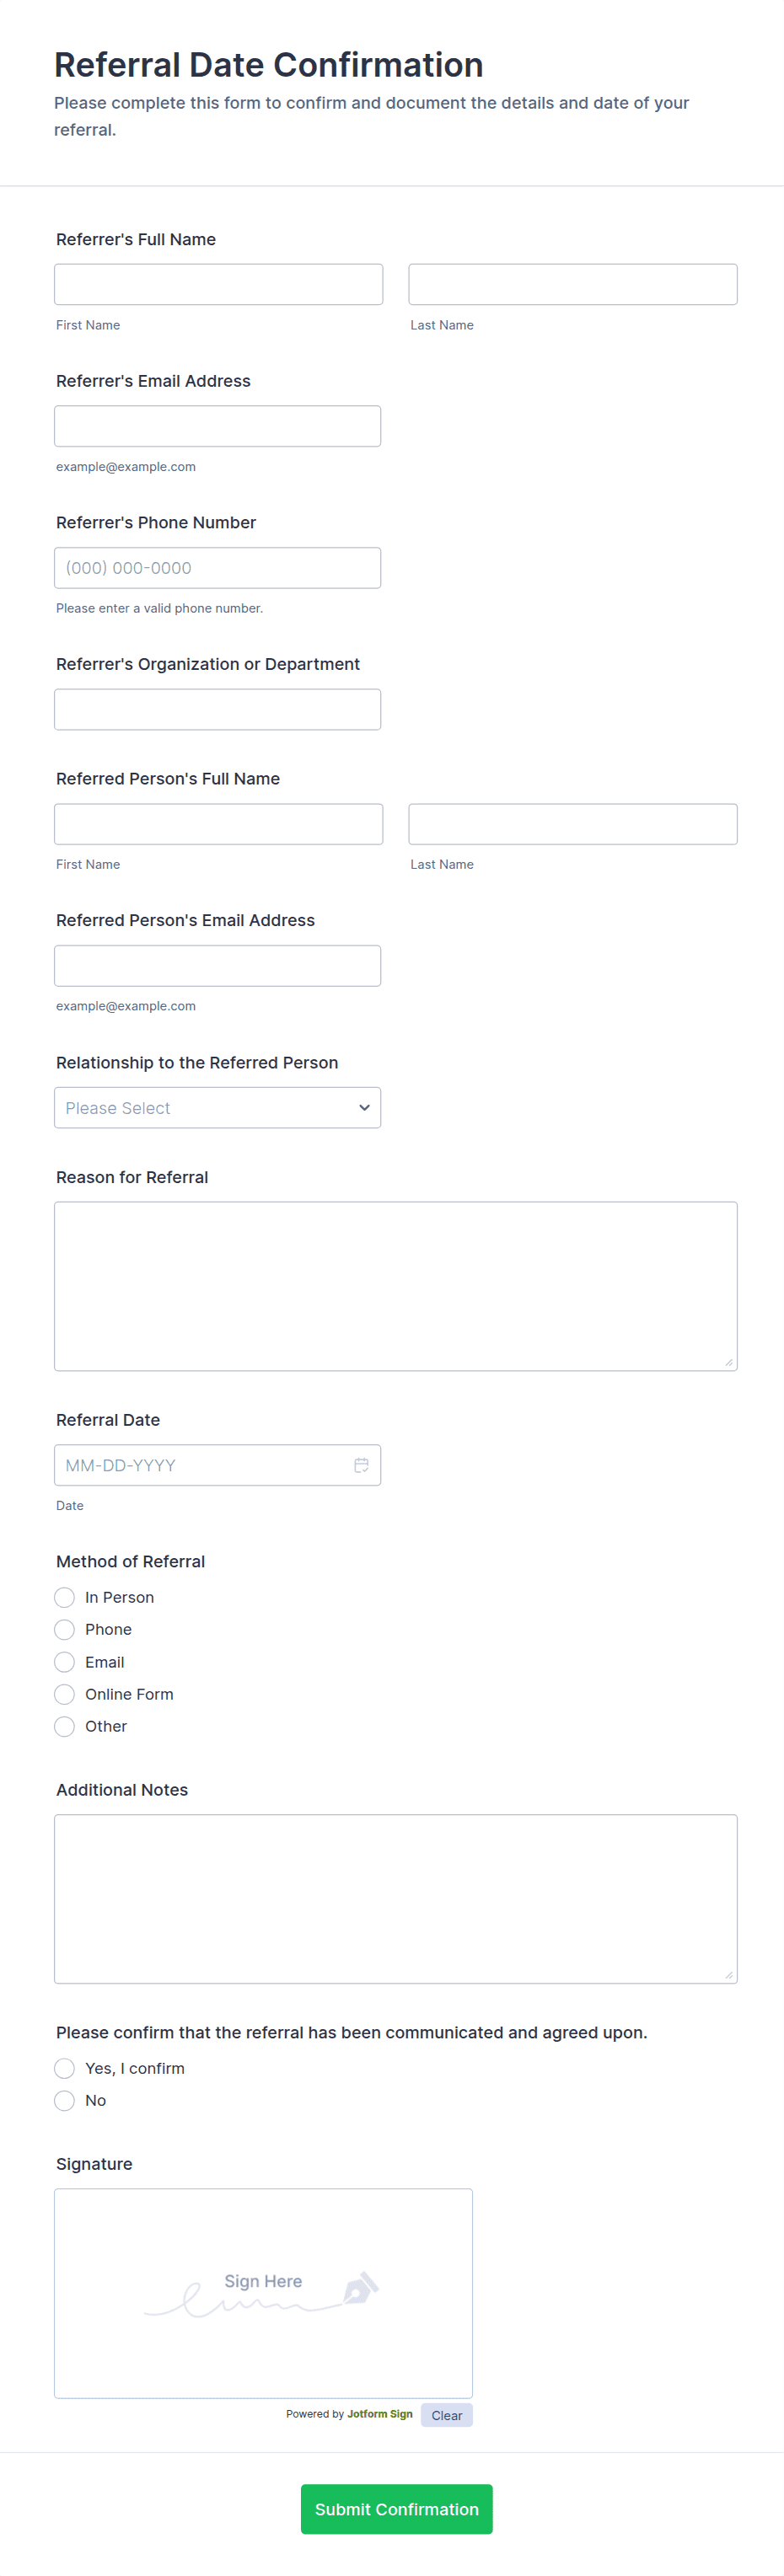The width and height of the screenshot is (784, 2576).
Task: Clear the signature field
Action: coord(446,2415)
